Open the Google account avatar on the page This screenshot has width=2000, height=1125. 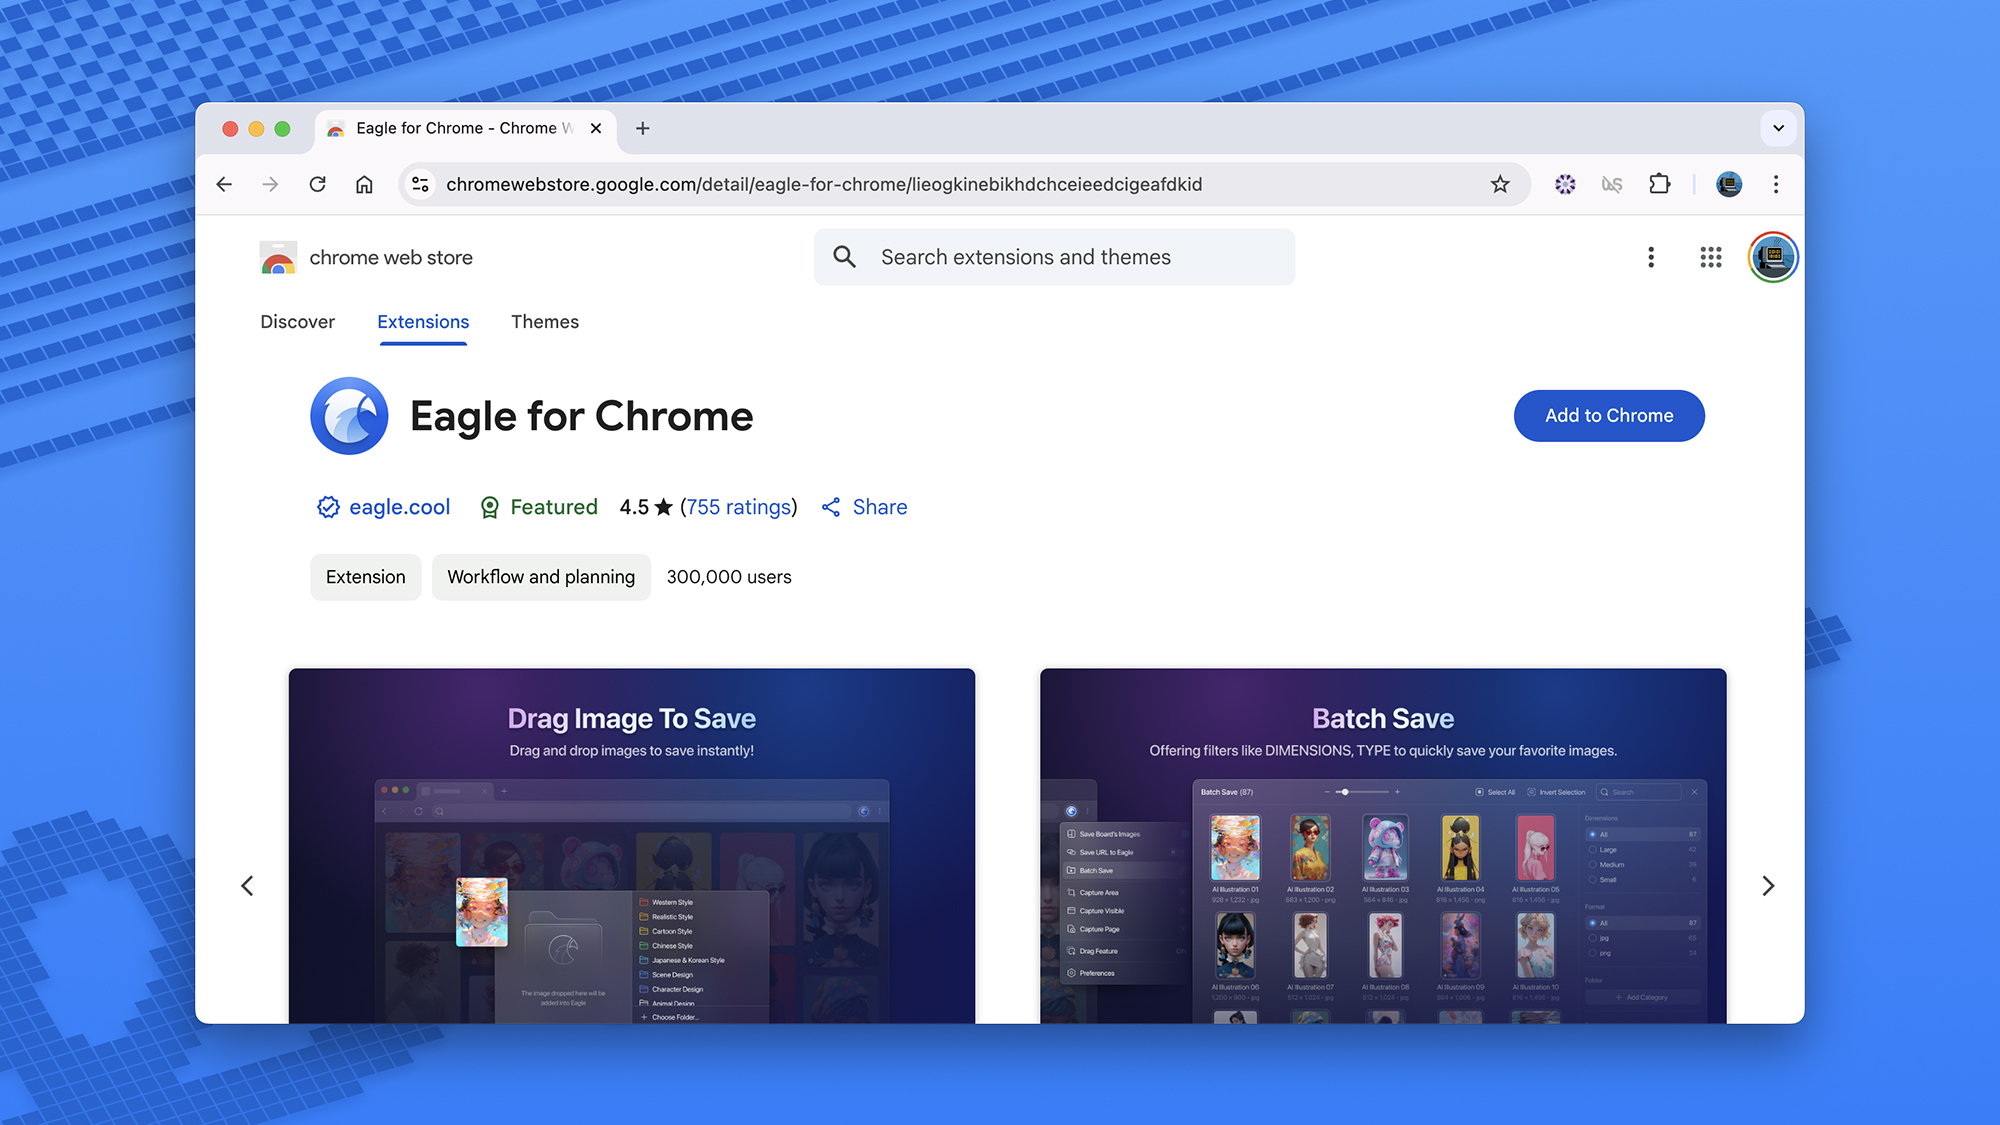point(1773,257)
